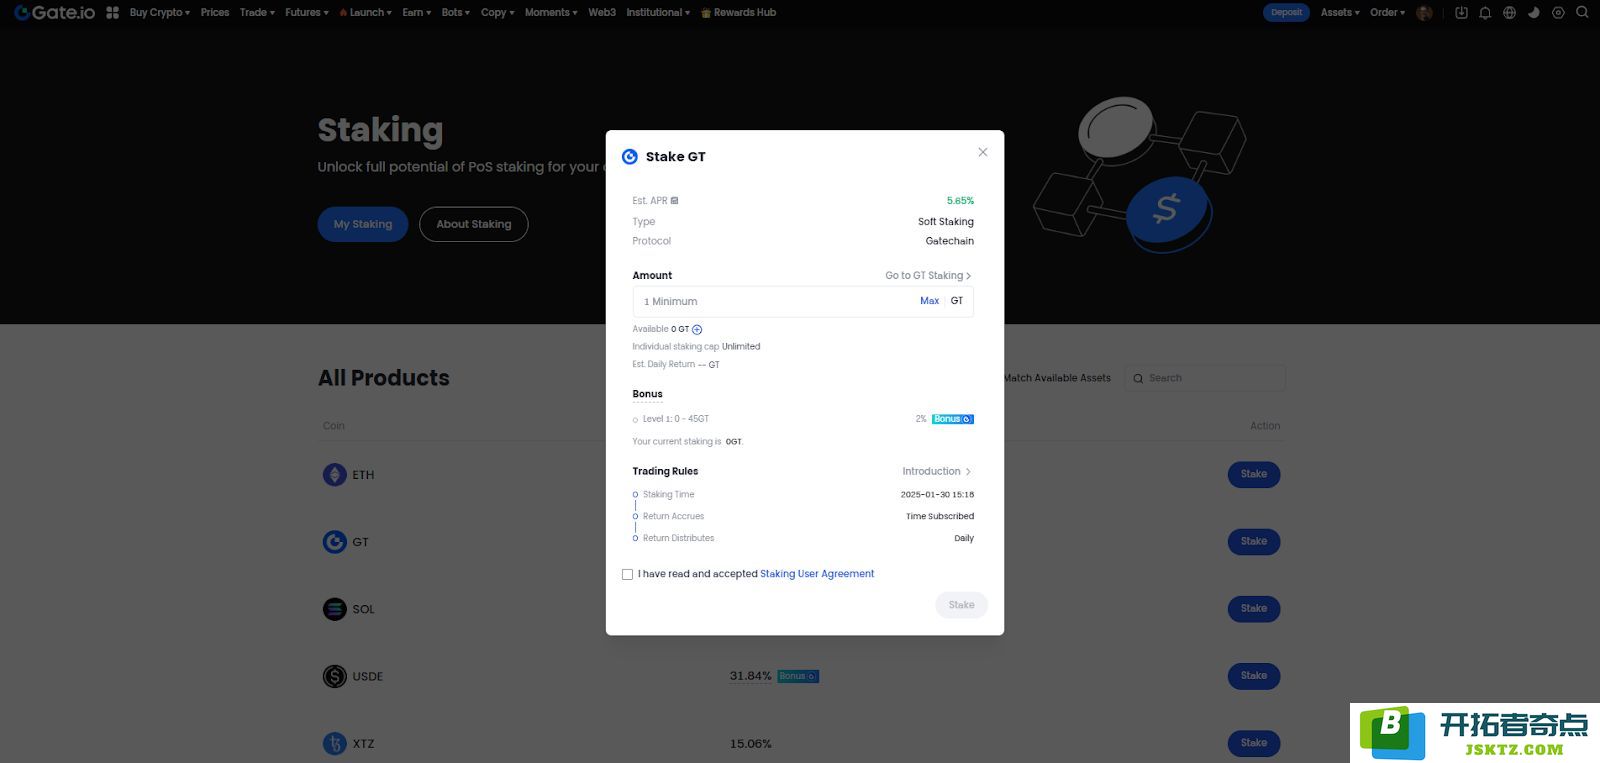This screenshot has width=1600, height=763.
Task: Stake GT from the list
Action: (x=1254, y=541)
